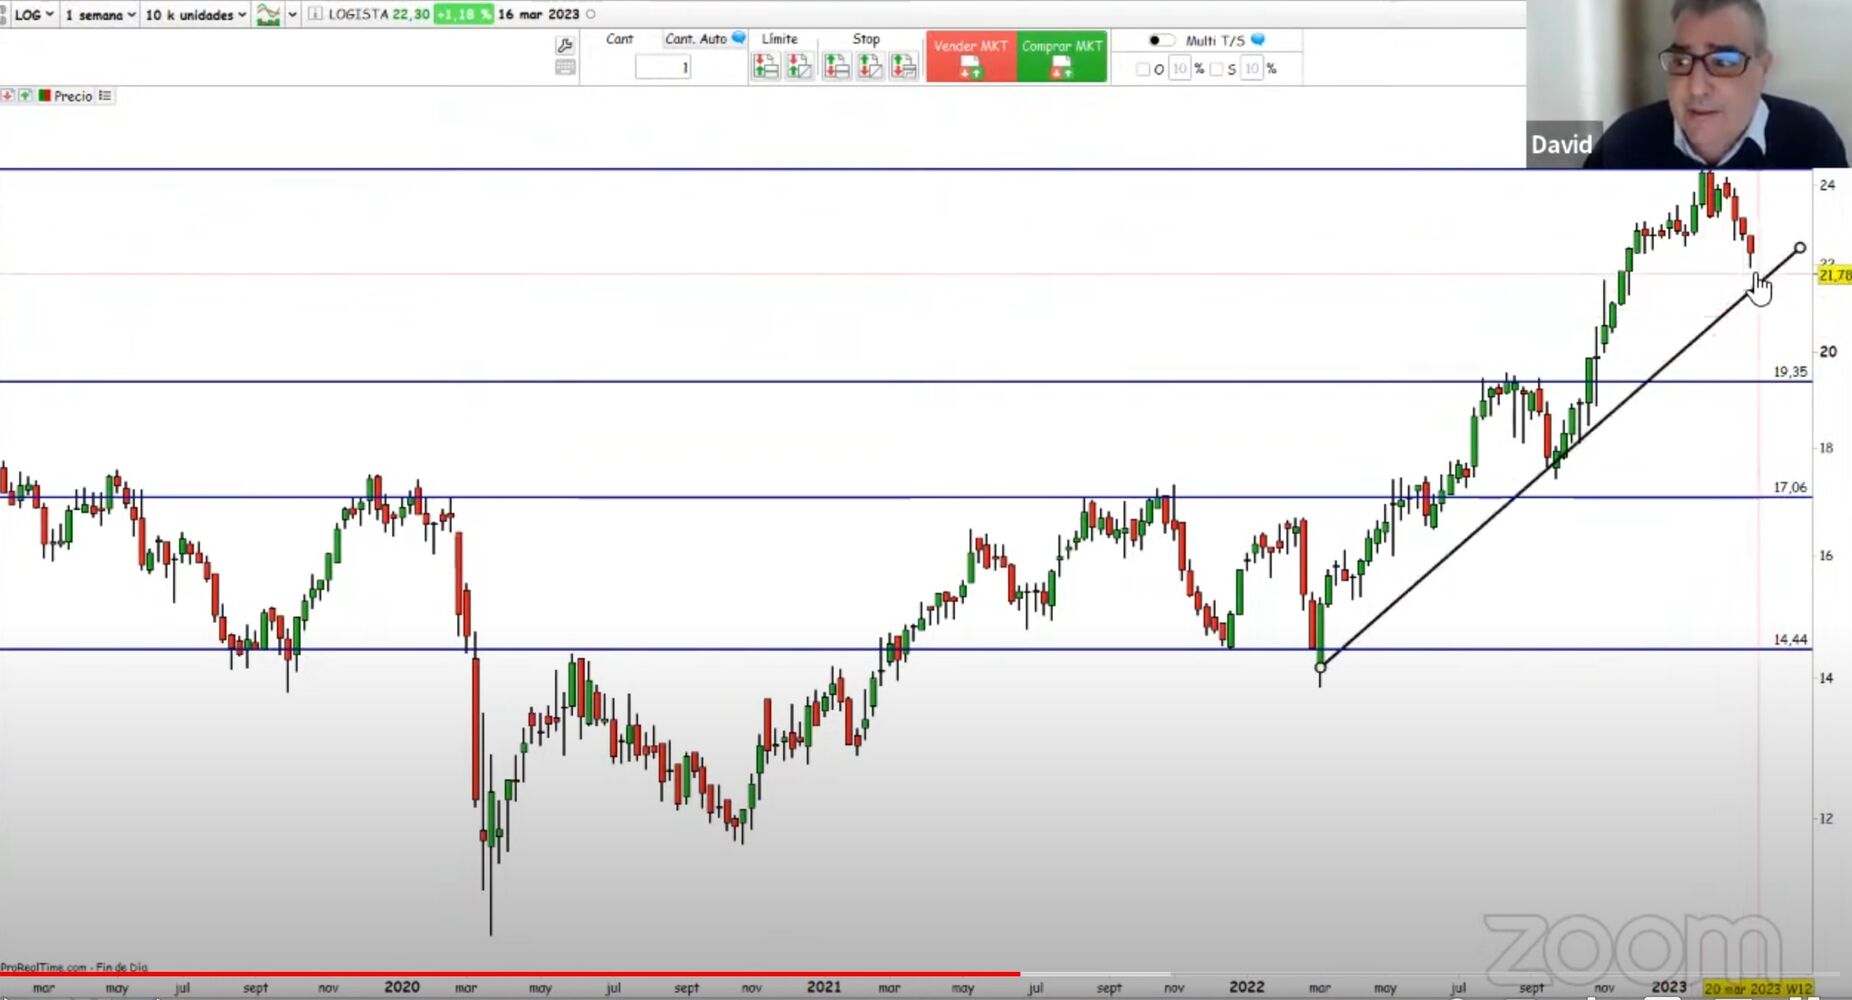
Task: Click the keyboard icon below the wrench
Action: pyautogui.click(x=565, y=67)
